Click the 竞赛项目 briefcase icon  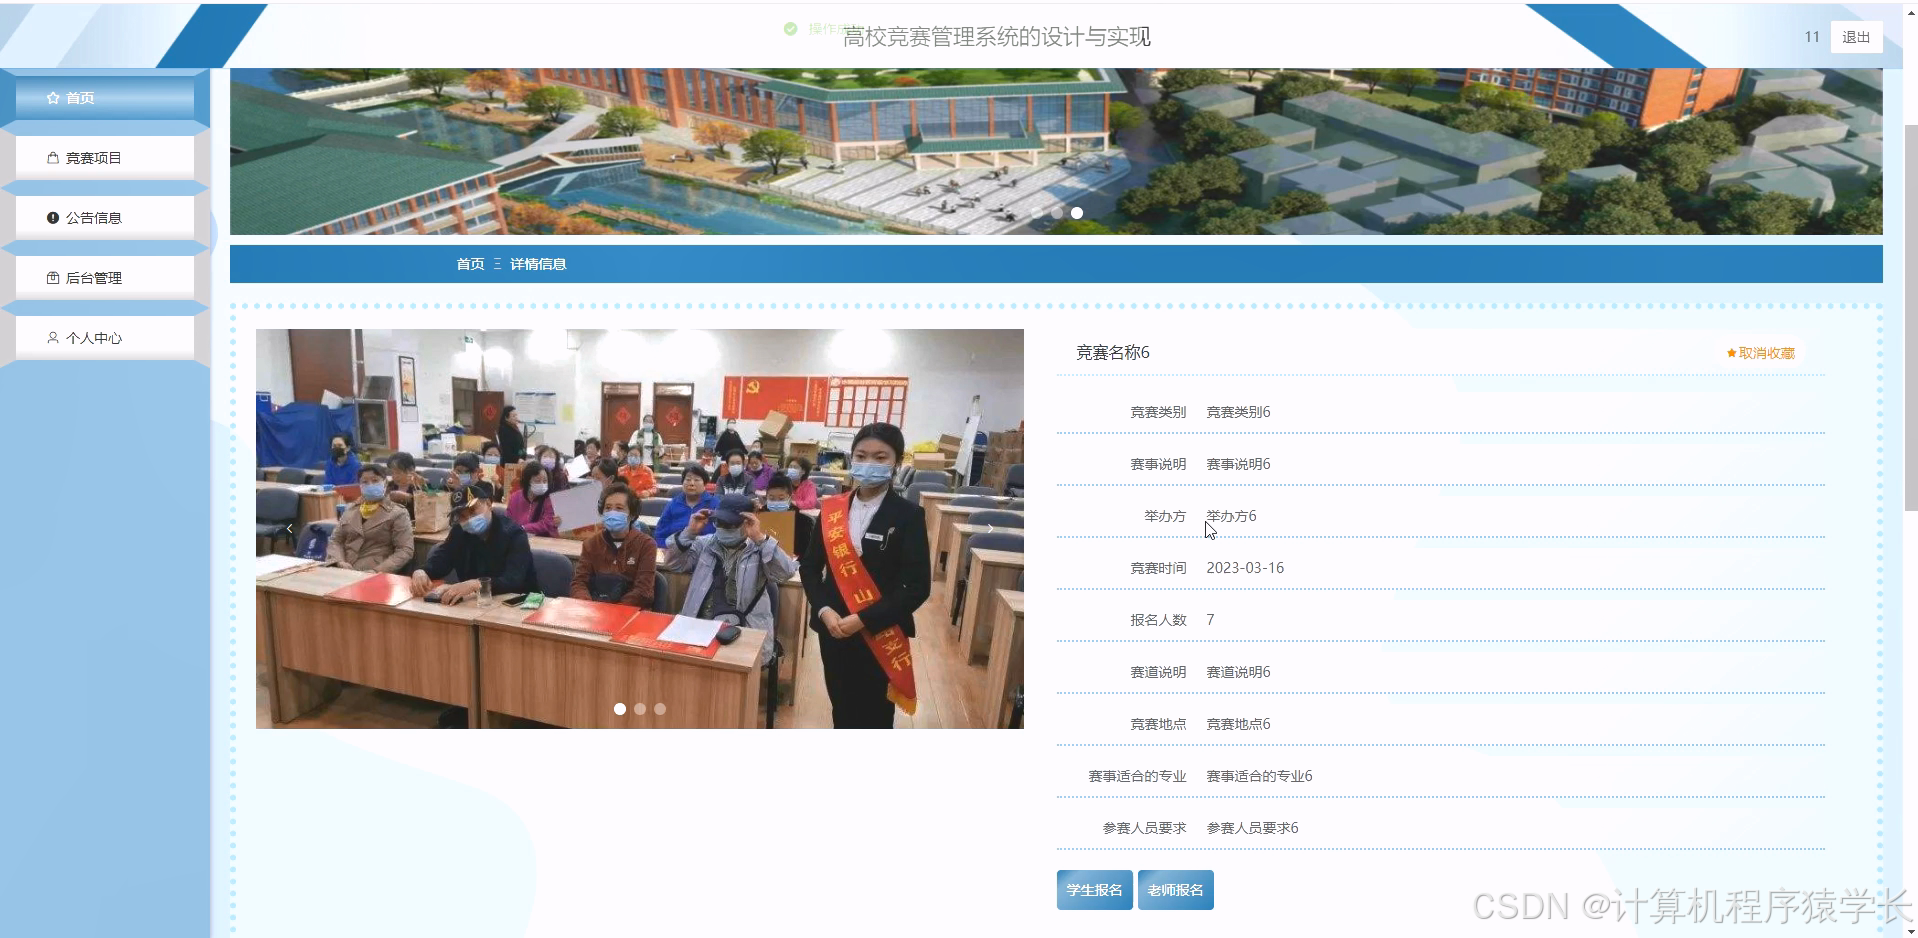53,157
